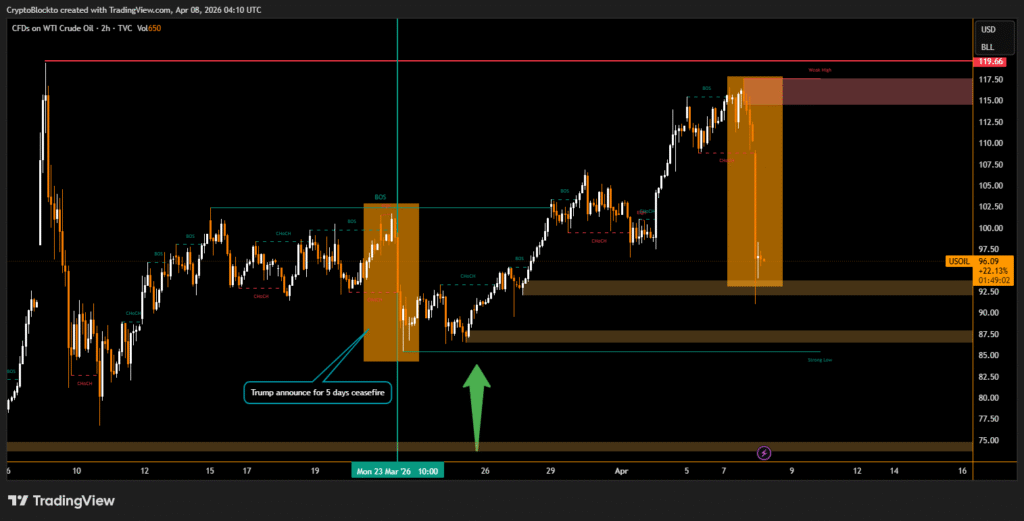The width and height of the screenshot is (1024, 521).
Task: Select the Strong Low label
Action: pyautogui.click(x=819, y=358)
